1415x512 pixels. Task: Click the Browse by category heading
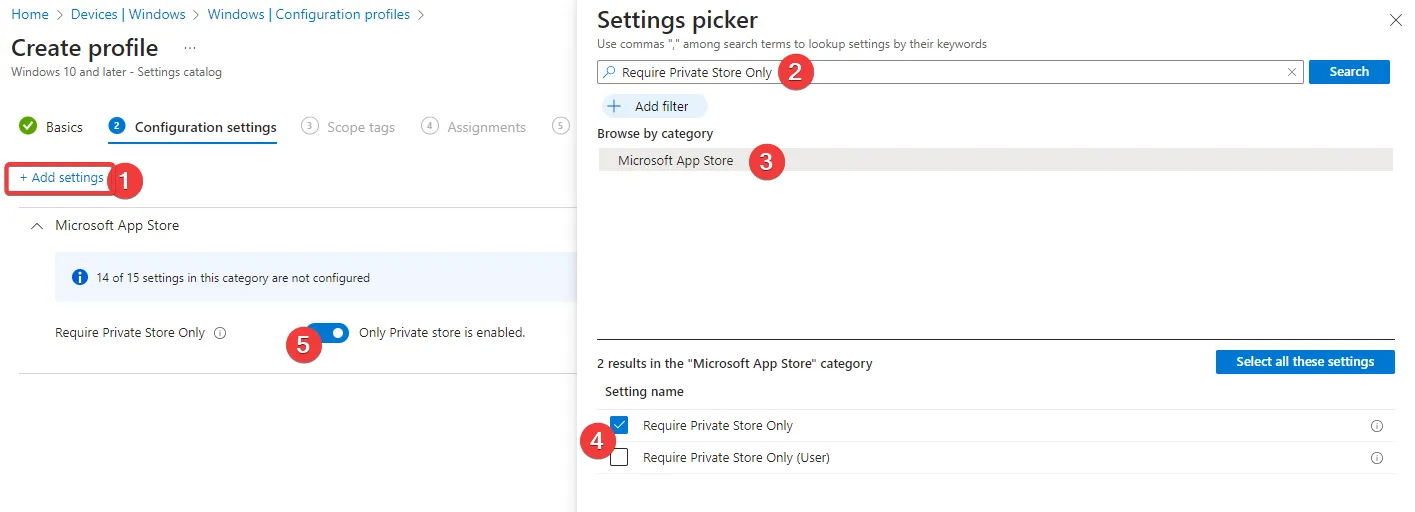coord(655,133)
